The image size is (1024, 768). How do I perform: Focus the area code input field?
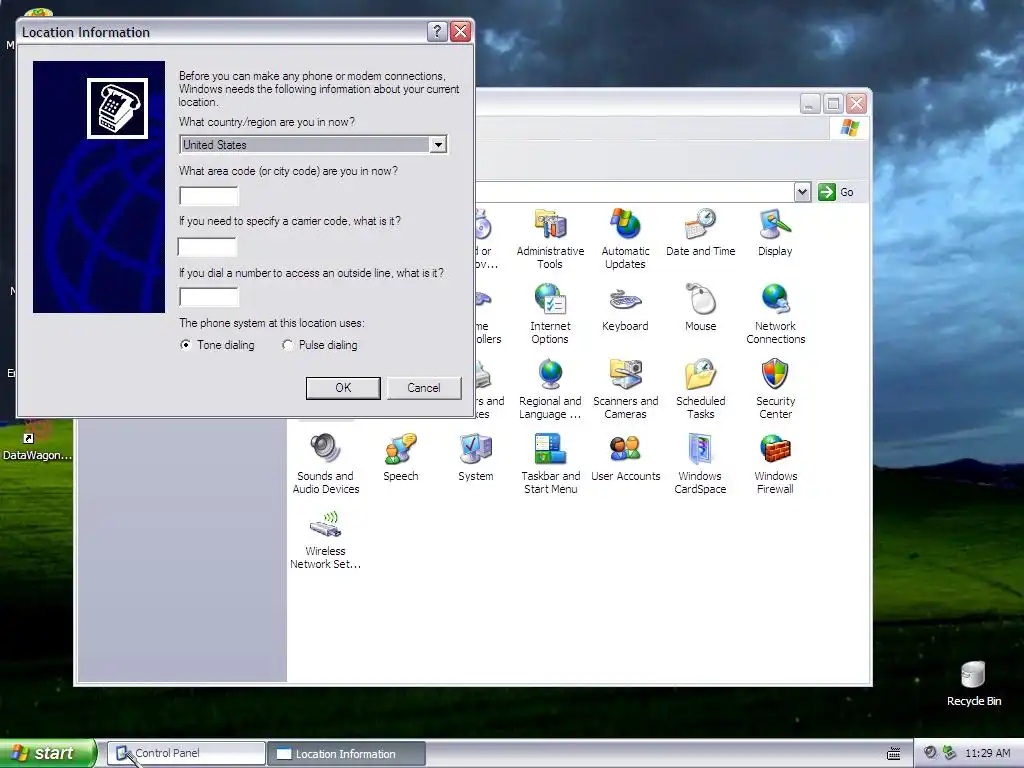[x=209, y=196]
